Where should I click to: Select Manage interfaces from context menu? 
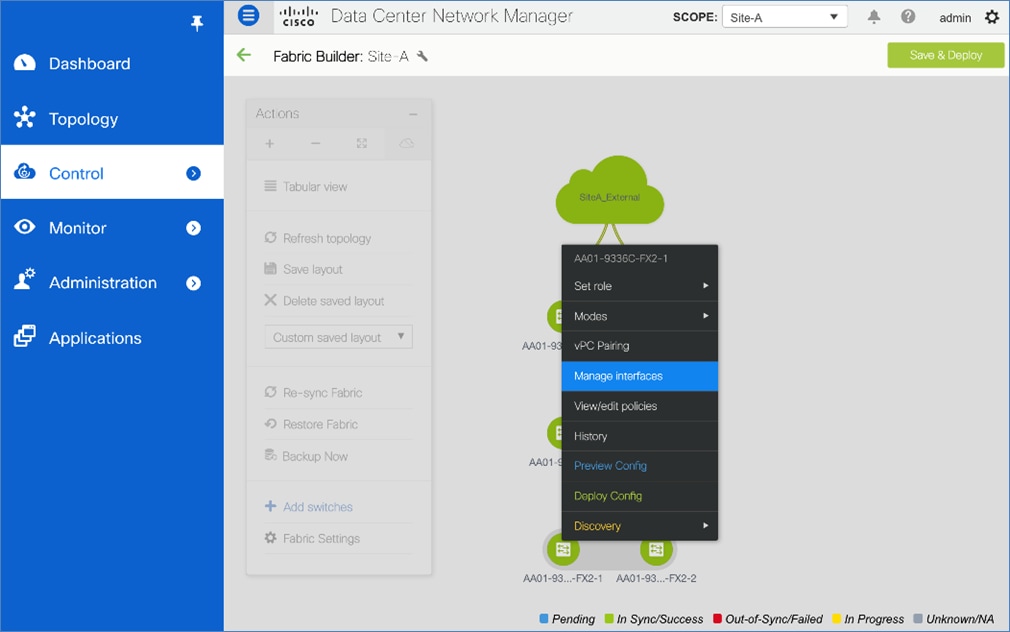(x=640, y=376)
